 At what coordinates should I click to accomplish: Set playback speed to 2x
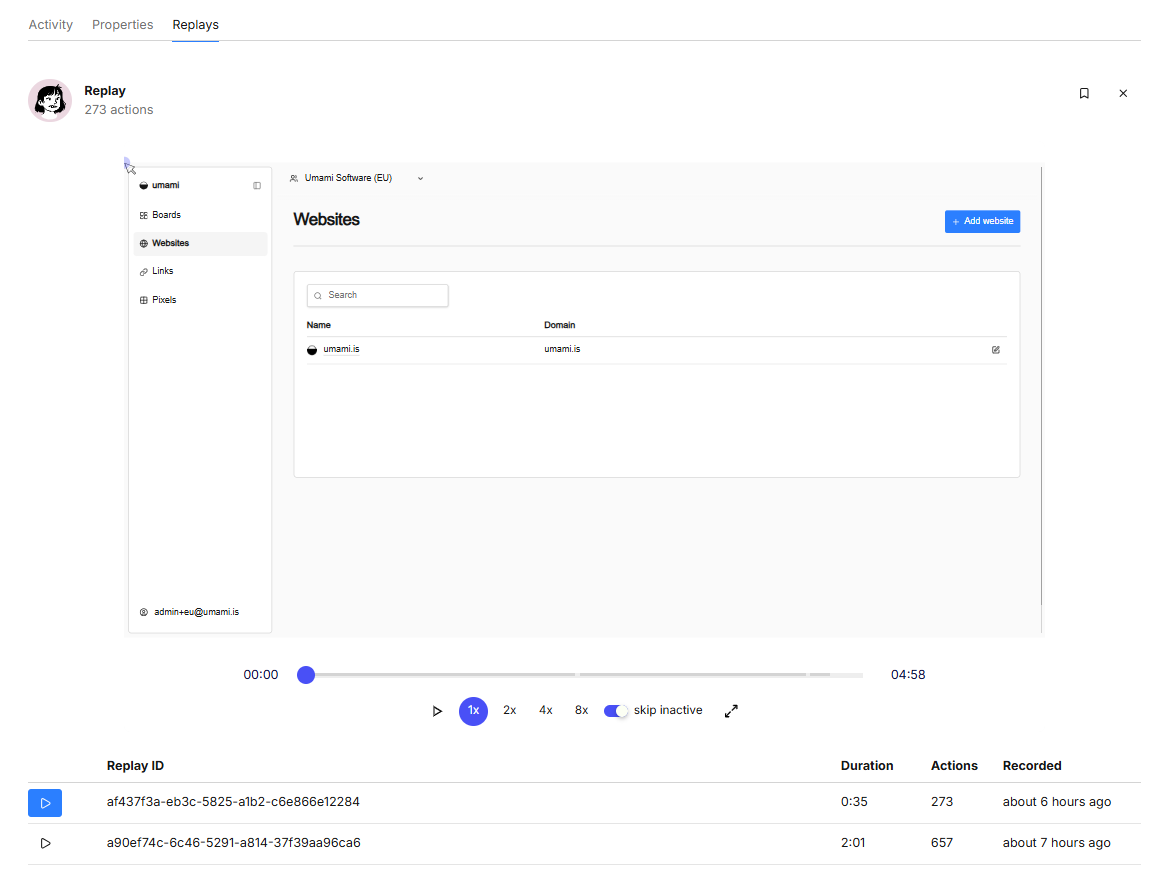tap(510, 711)
